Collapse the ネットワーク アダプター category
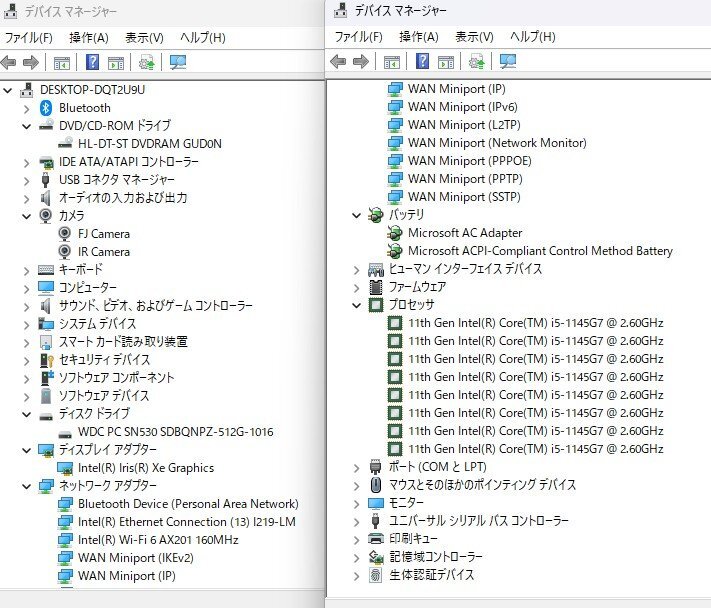 click(27, 486)
